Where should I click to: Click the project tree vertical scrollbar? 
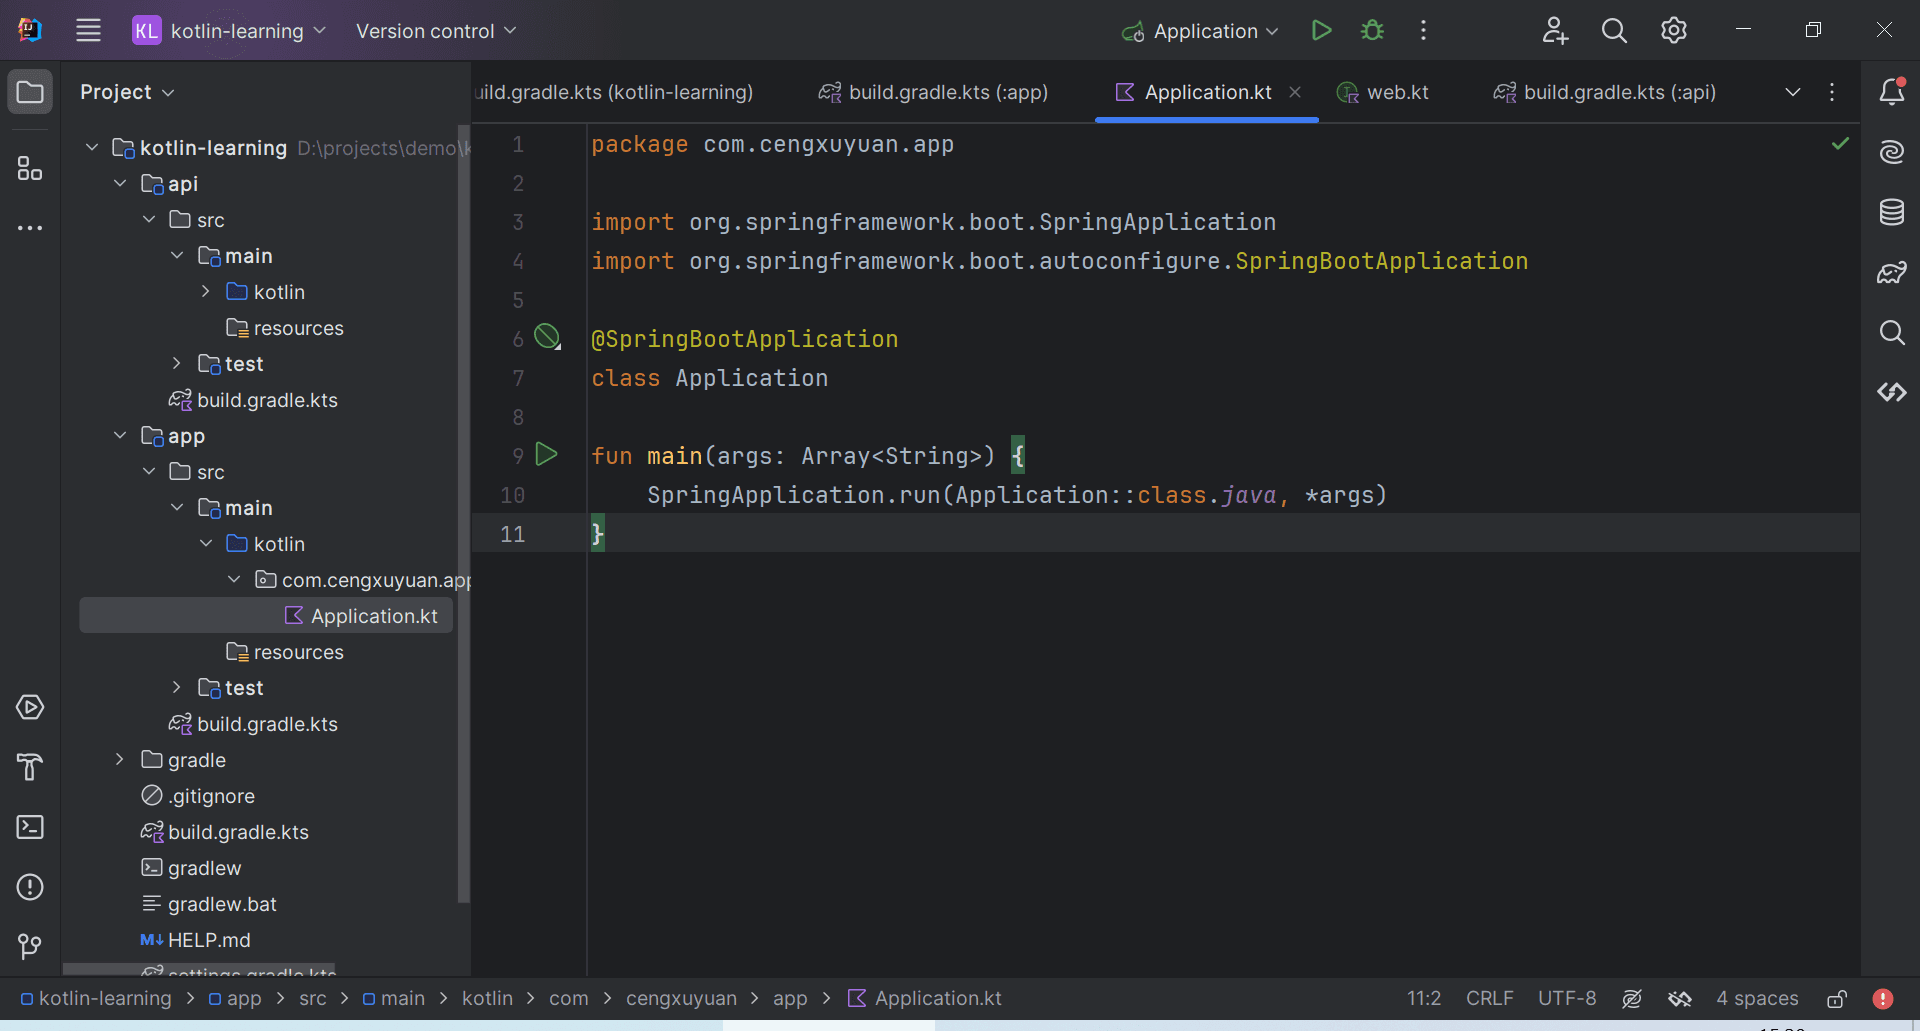coord(463,514)
